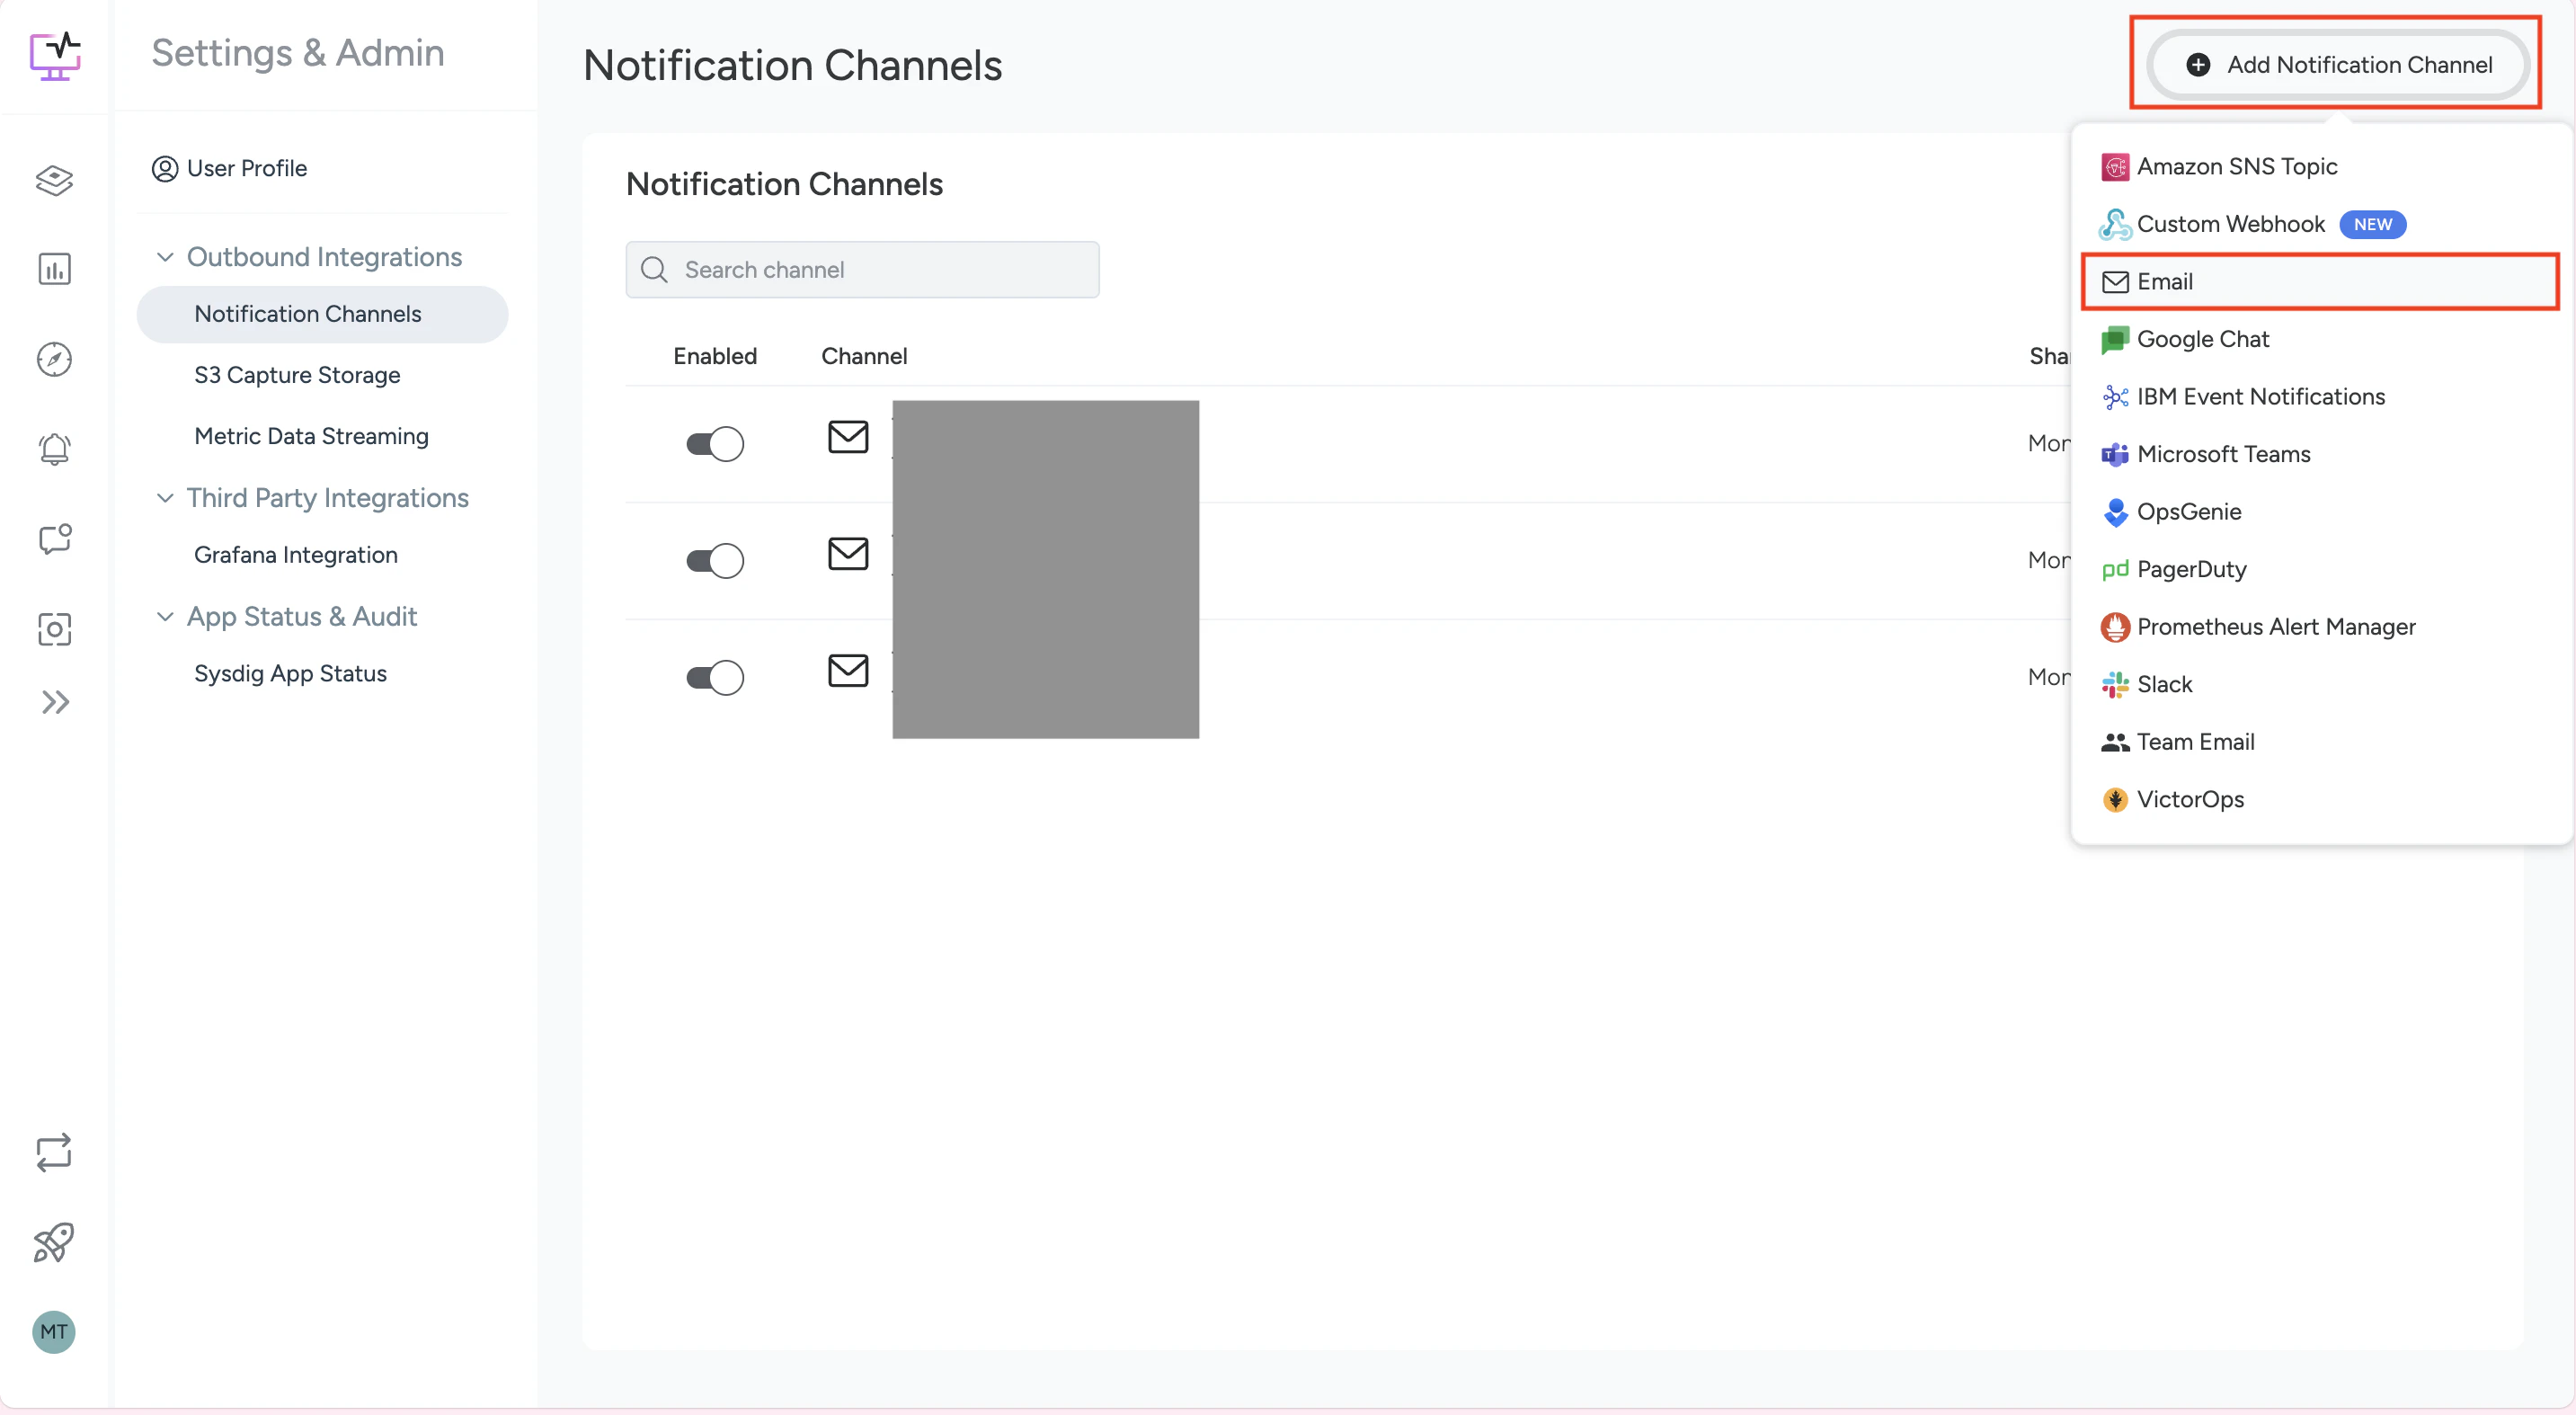Open Metric Data Streaming
The width and height of the screenshot is (2576, 1415).
[x=311, y=436]
